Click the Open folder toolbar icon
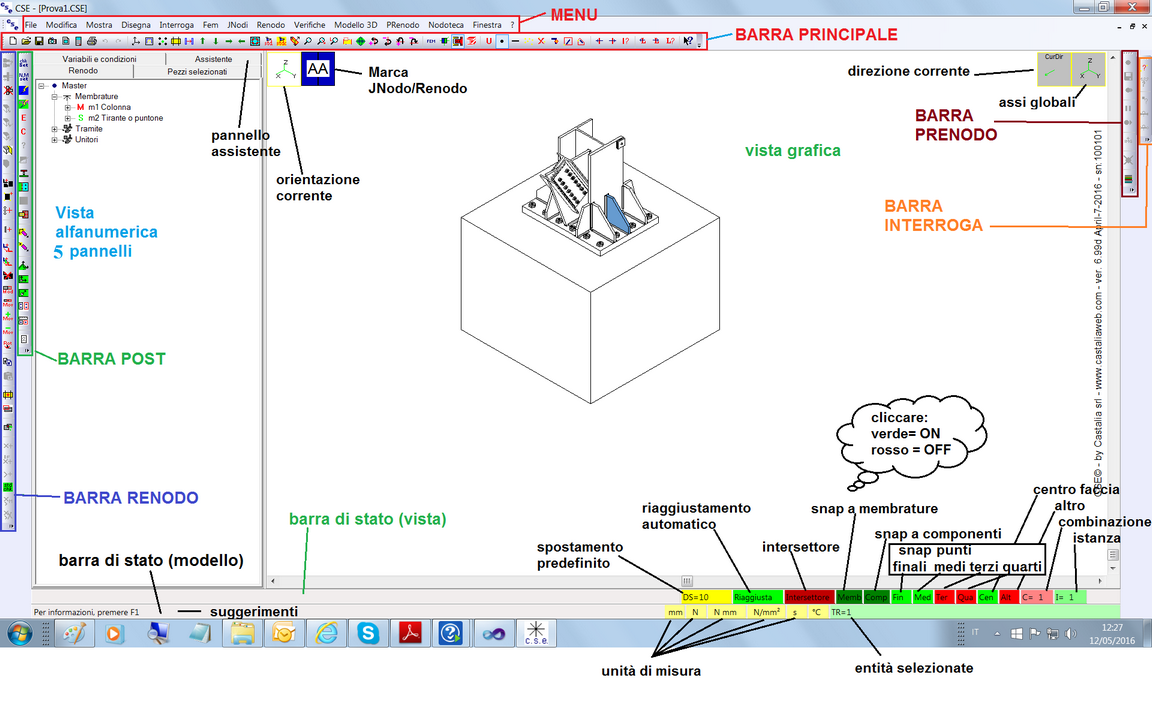This screenshot has height=716, width=1152. (25, 41)
